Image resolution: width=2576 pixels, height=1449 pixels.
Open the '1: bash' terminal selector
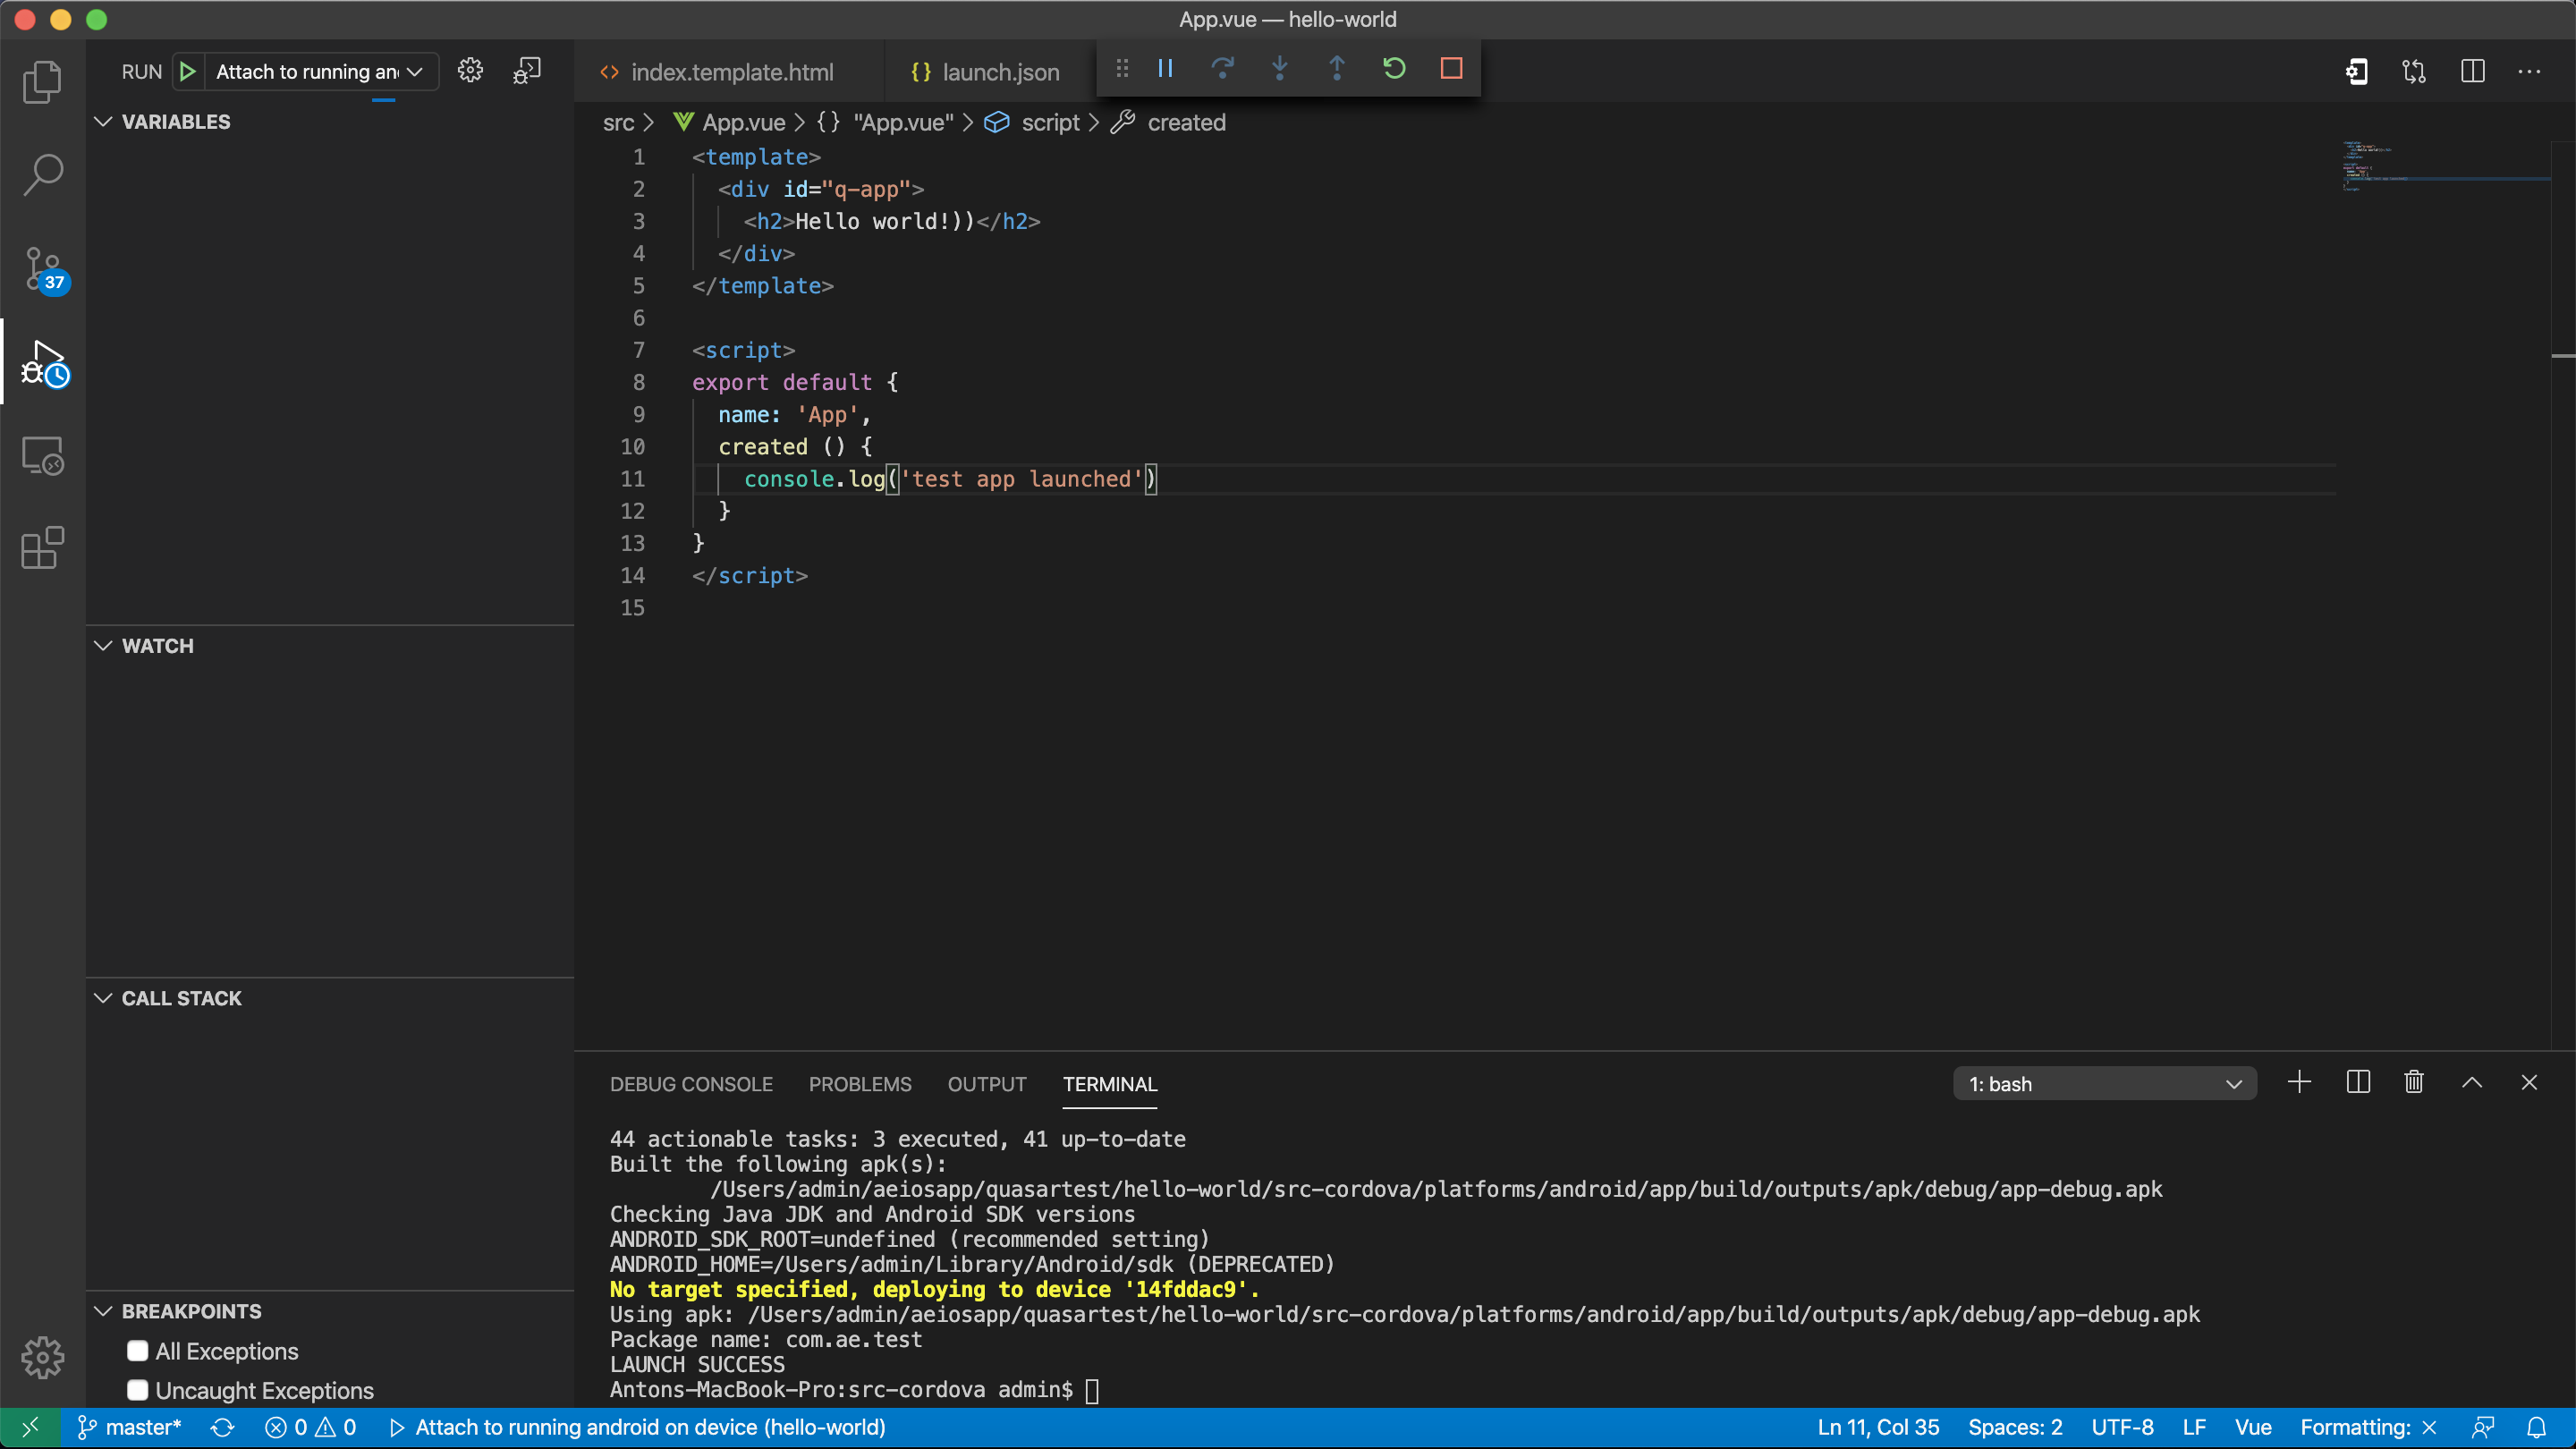pyautogui.click(x=2104, y=1083)
